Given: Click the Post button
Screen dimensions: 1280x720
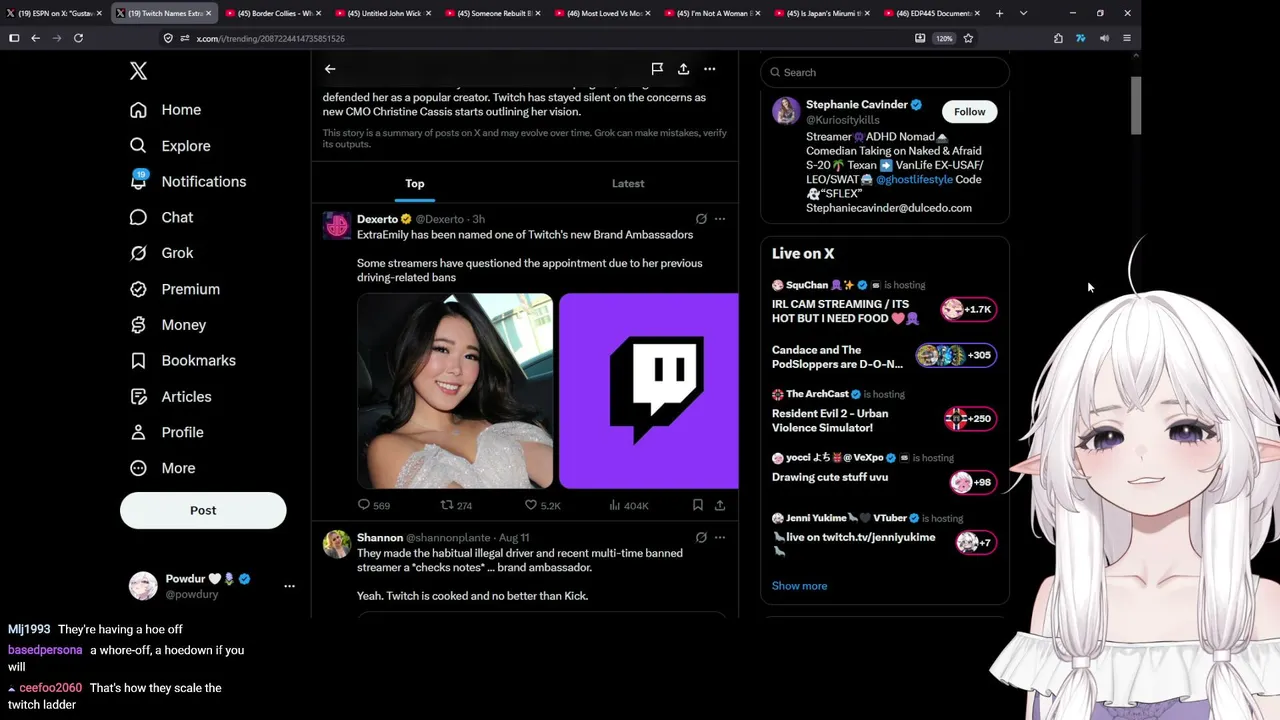Looking at the screenshot, I should pyautogui.click(x=203, y=510).
